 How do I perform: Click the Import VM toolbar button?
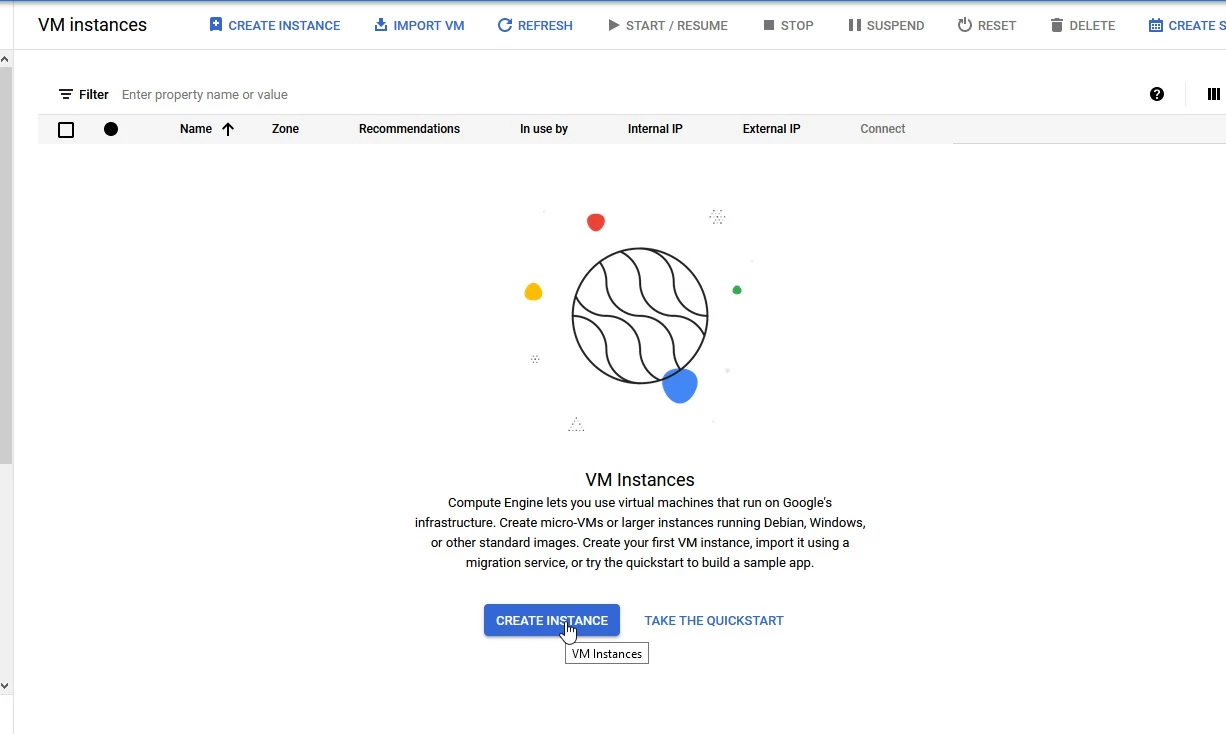419,25
